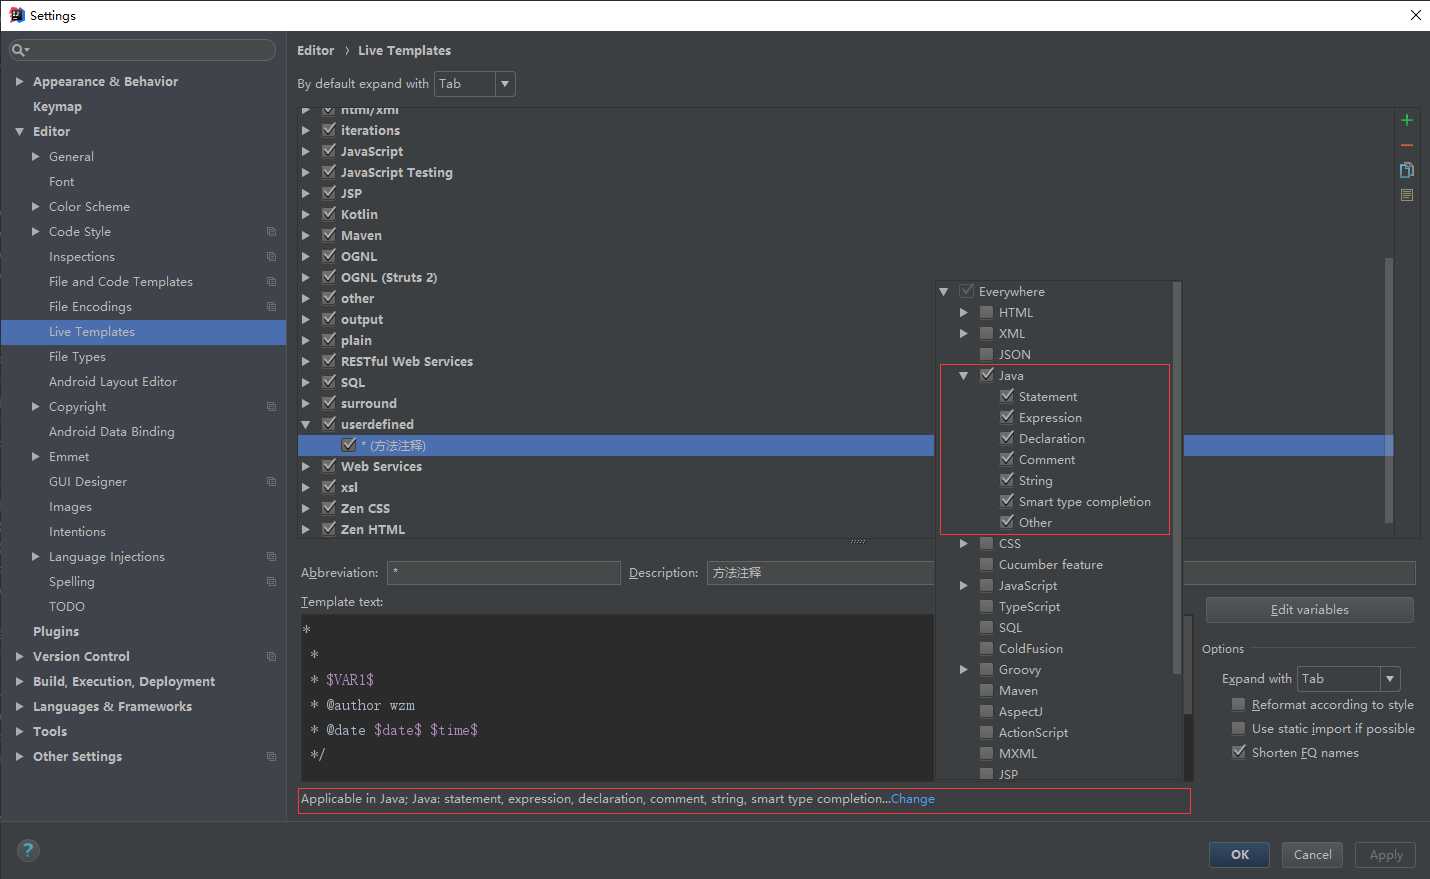This screenshot has height=879, width=1430.
Task: Select the 方法注释 template row
Action: [616, 446]
